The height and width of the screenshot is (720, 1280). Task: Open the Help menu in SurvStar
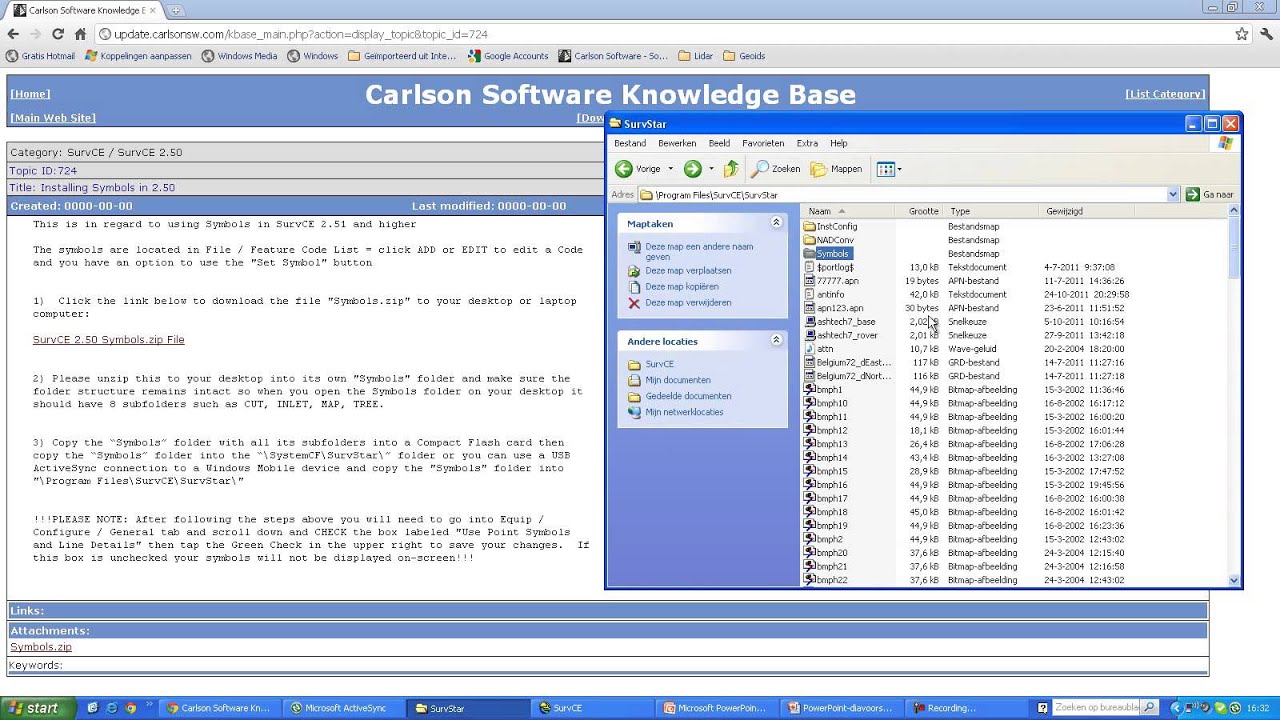[838, 143]
